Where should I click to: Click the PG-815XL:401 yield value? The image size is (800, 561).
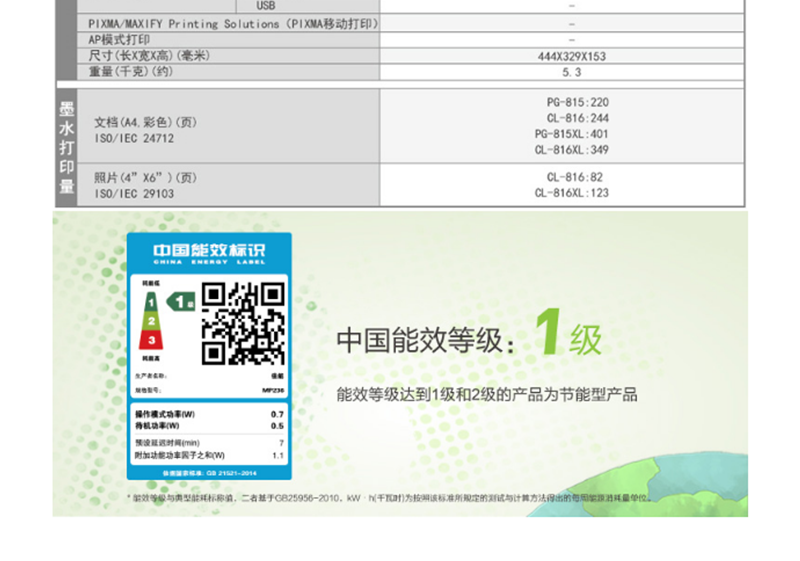point(571,134)
